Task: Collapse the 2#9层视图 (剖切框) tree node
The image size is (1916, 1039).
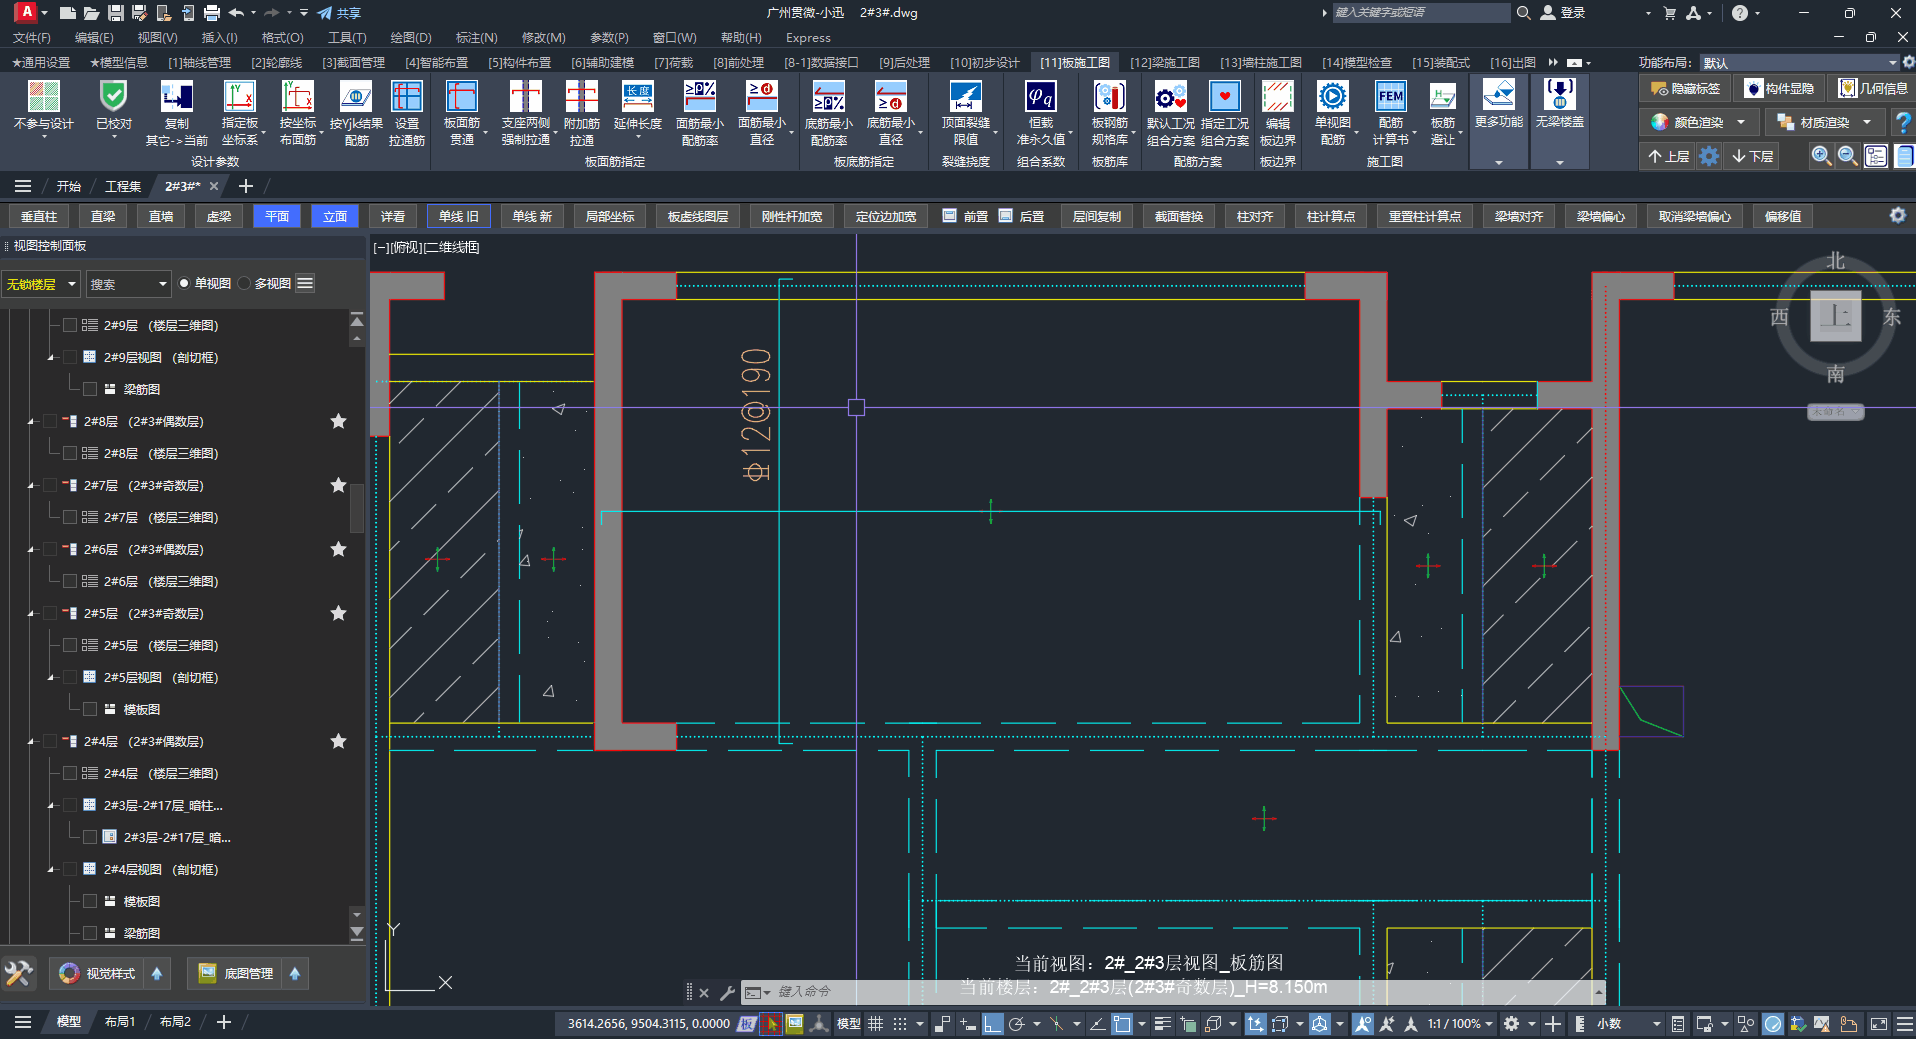Action: coord(51,357)
